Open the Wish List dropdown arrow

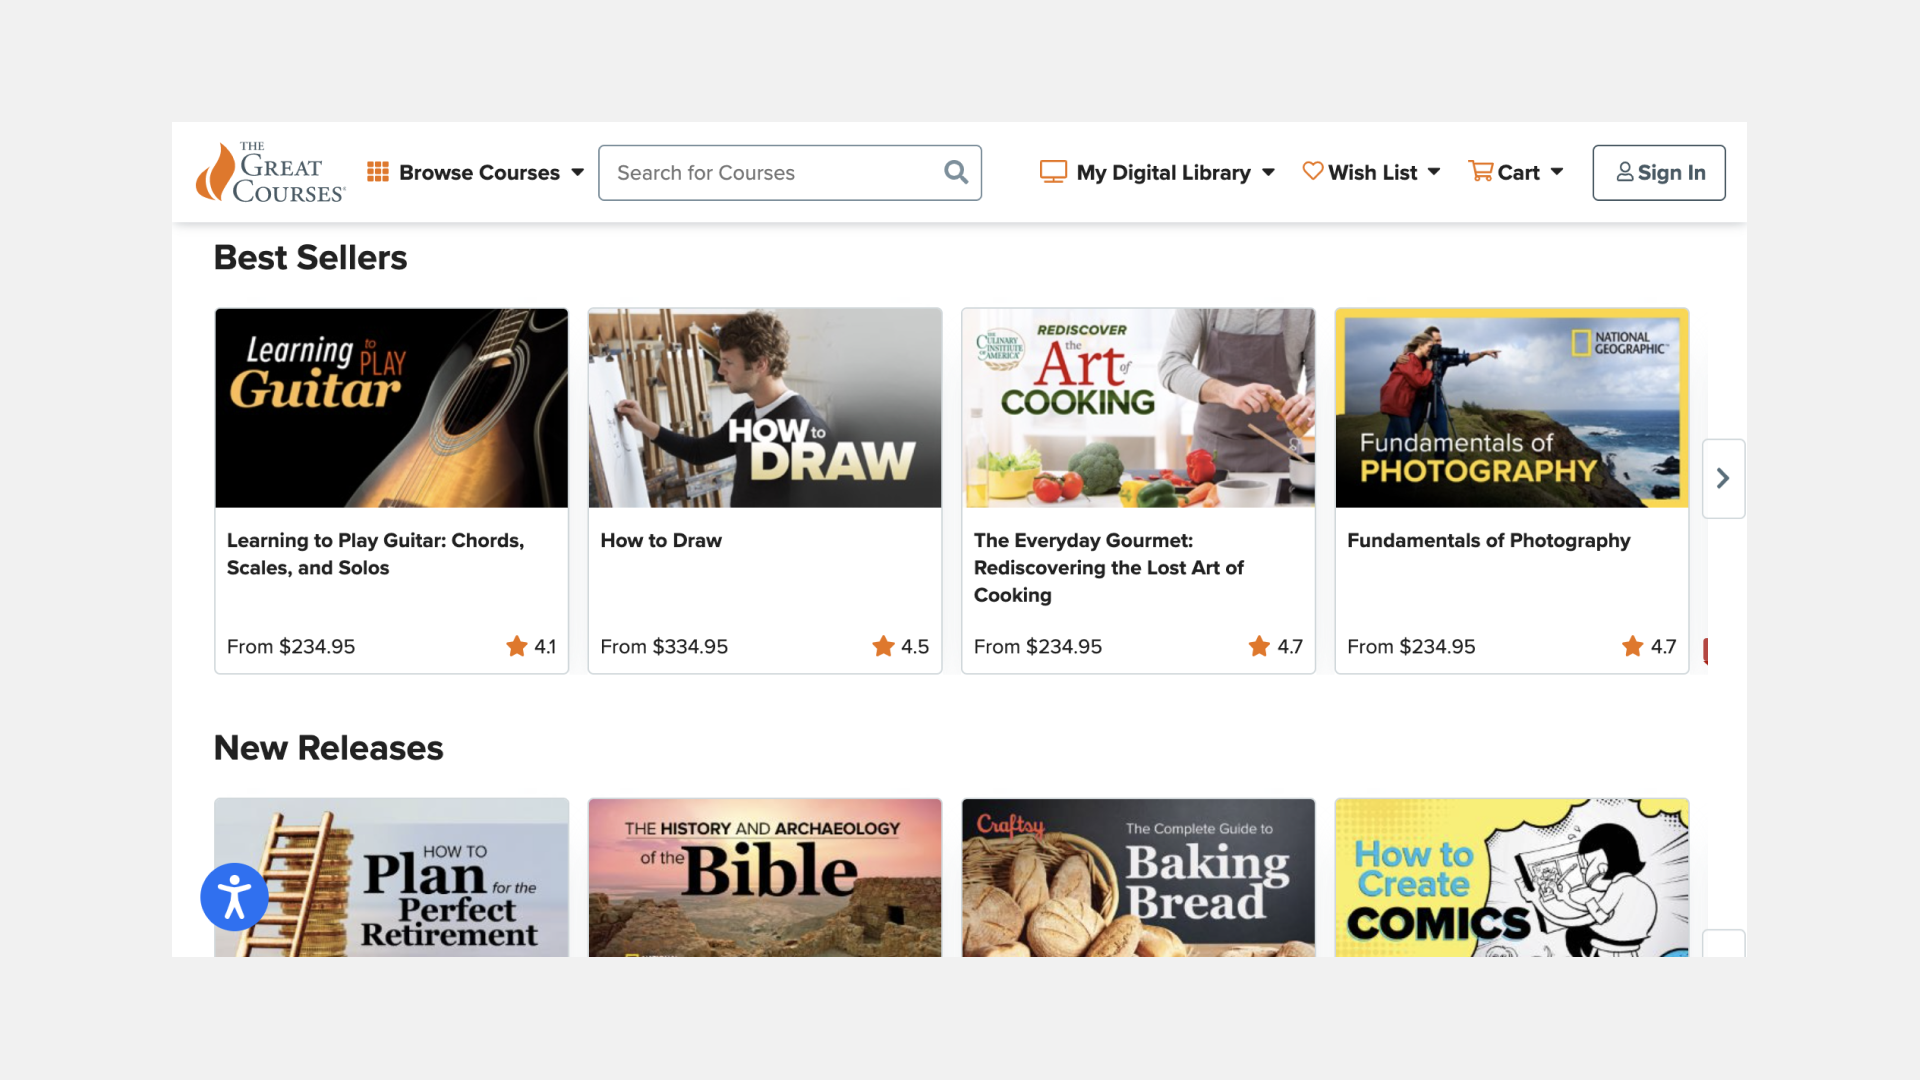(x=1434, y=172)
